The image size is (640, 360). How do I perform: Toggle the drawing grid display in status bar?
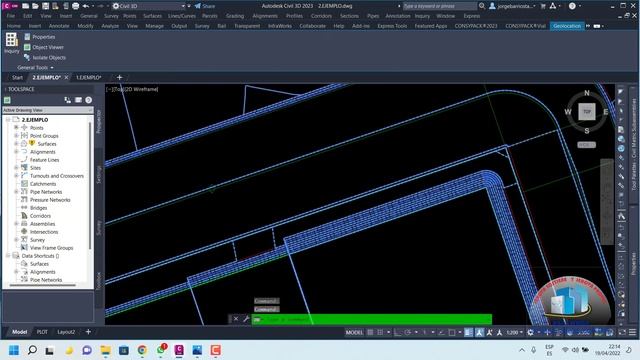tap(370, 332)
